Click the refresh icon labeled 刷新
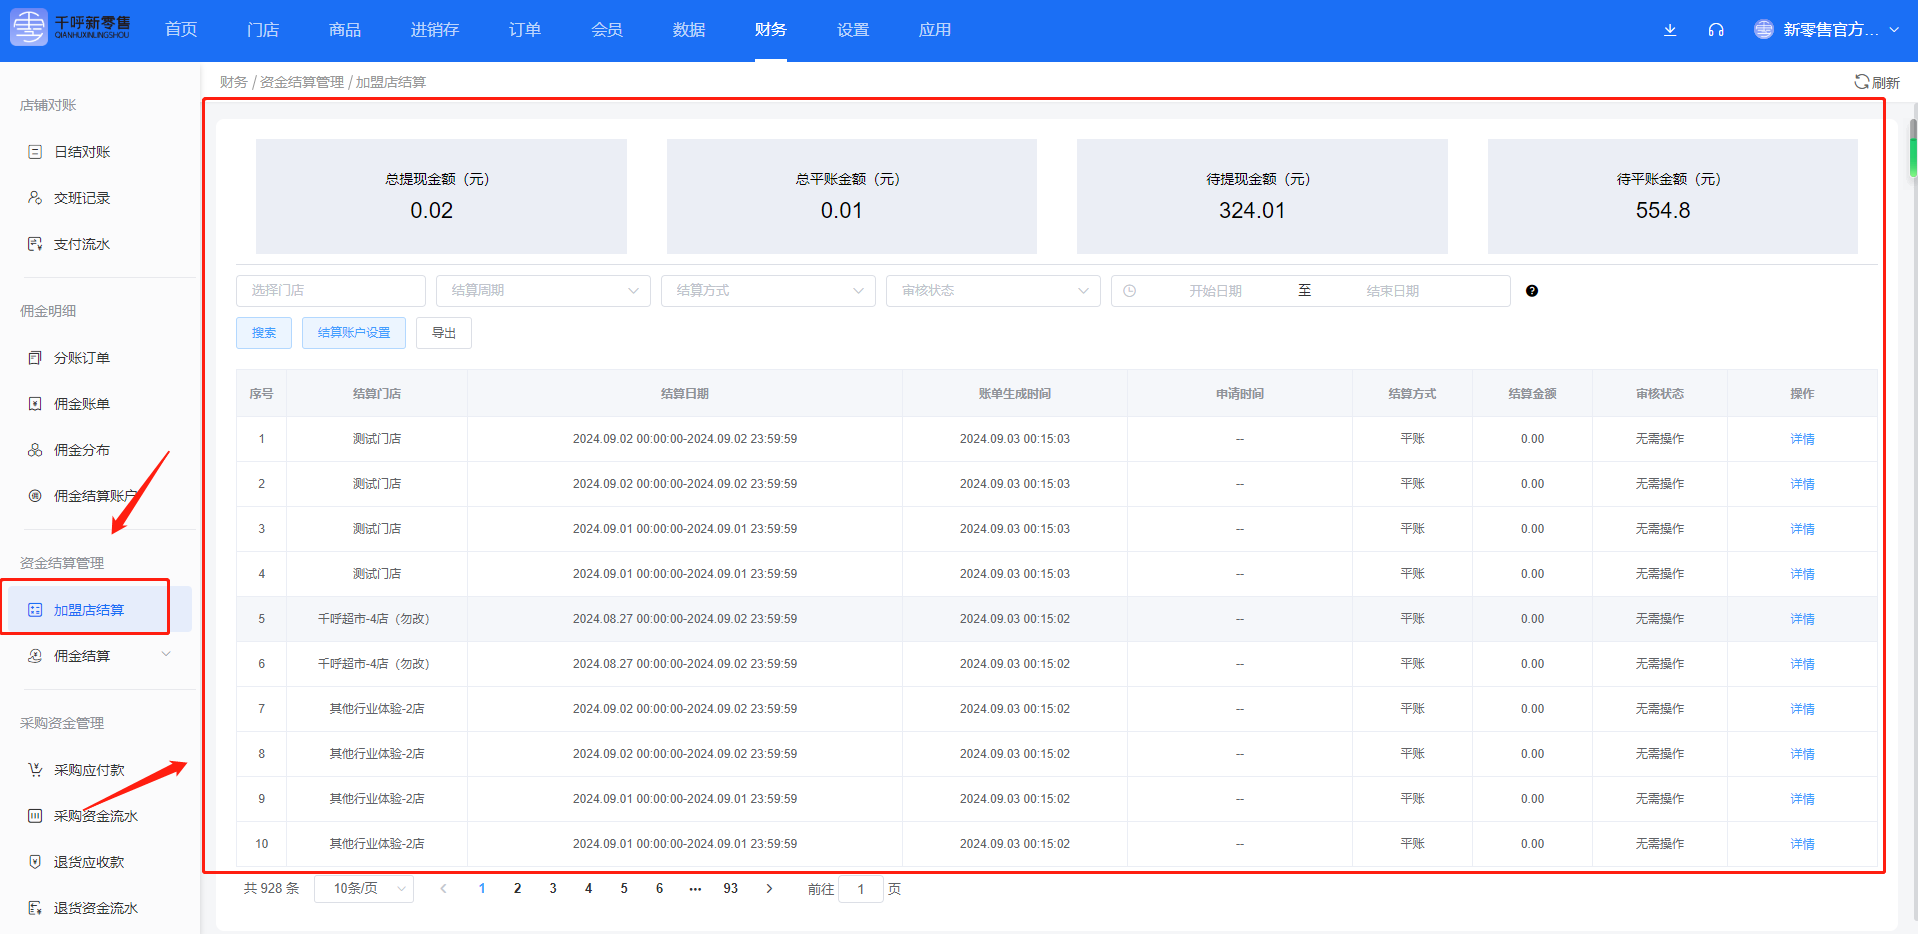 point(1876,82)
